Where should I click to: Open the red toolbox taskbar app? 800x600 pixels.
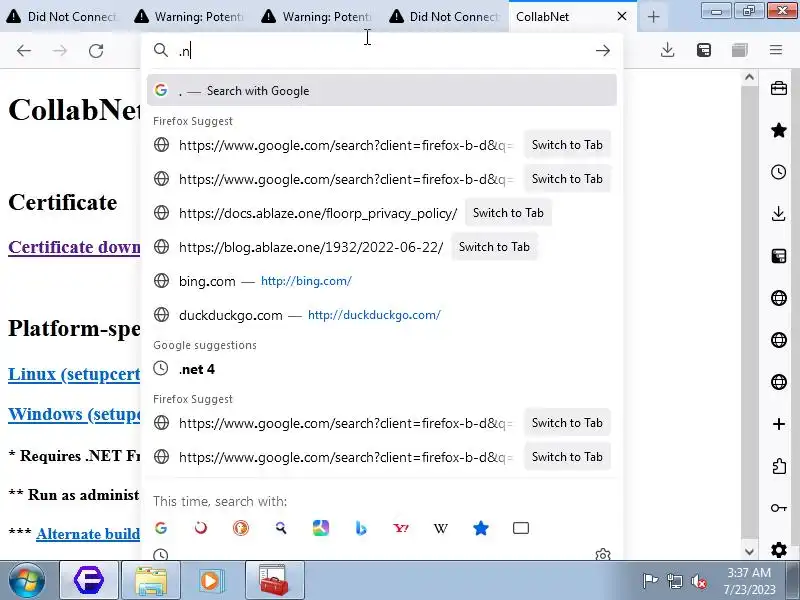pos(274,580)
